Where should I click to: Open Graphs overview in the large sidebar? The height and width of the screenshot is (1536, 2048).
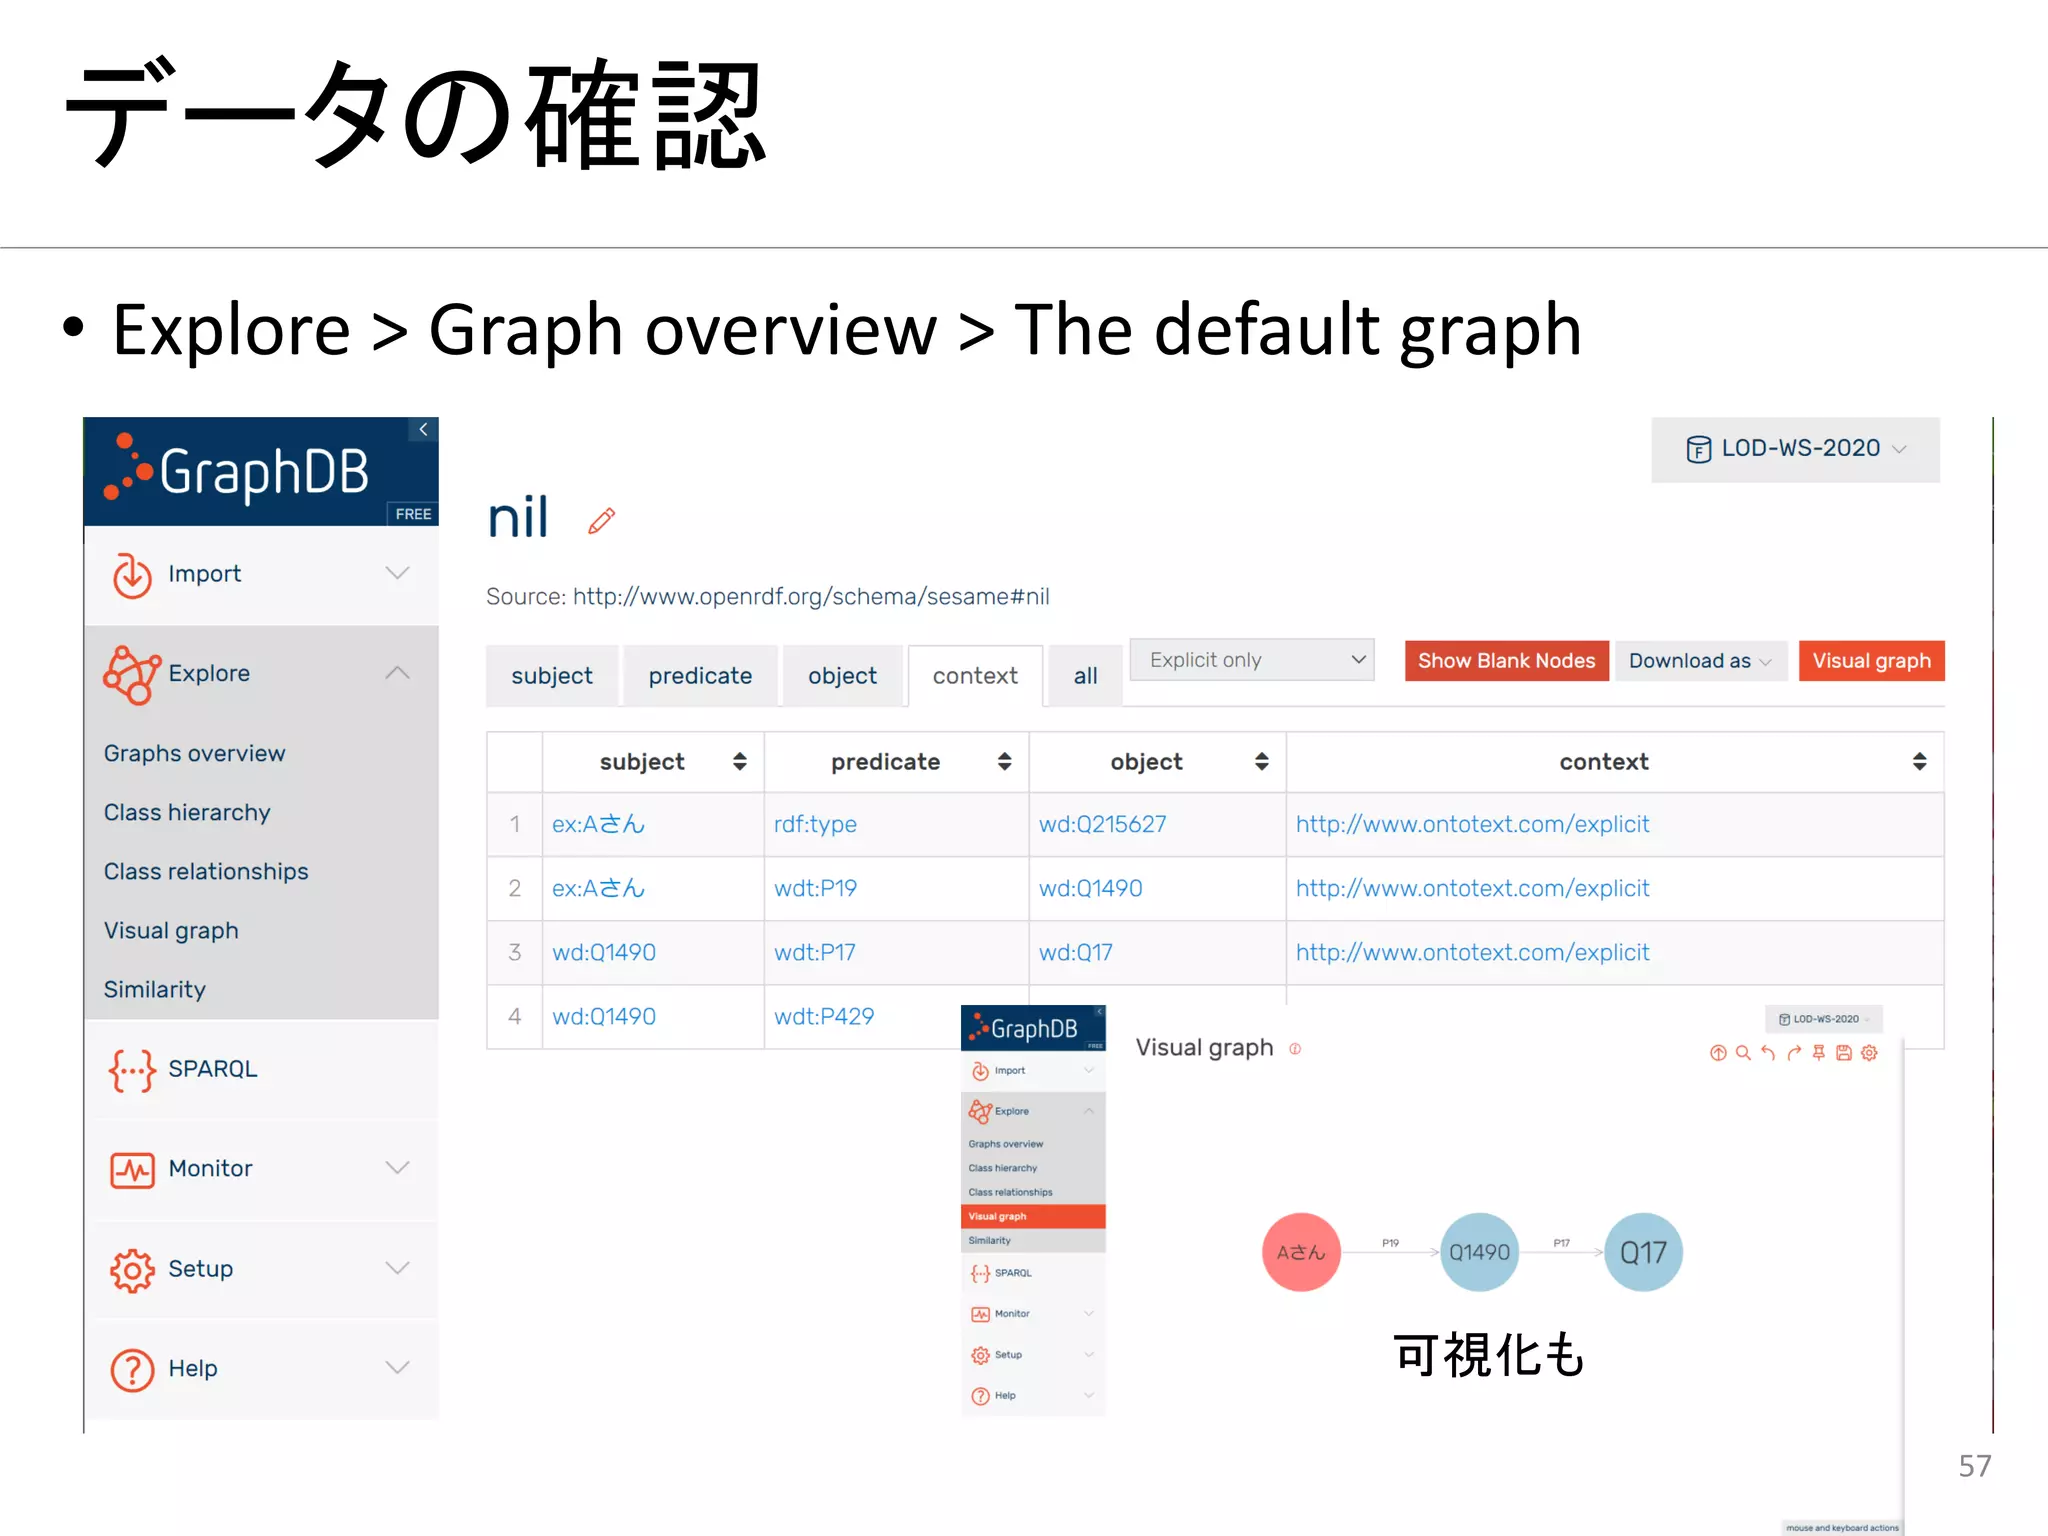pyautogui.click(x=195, y=753)
